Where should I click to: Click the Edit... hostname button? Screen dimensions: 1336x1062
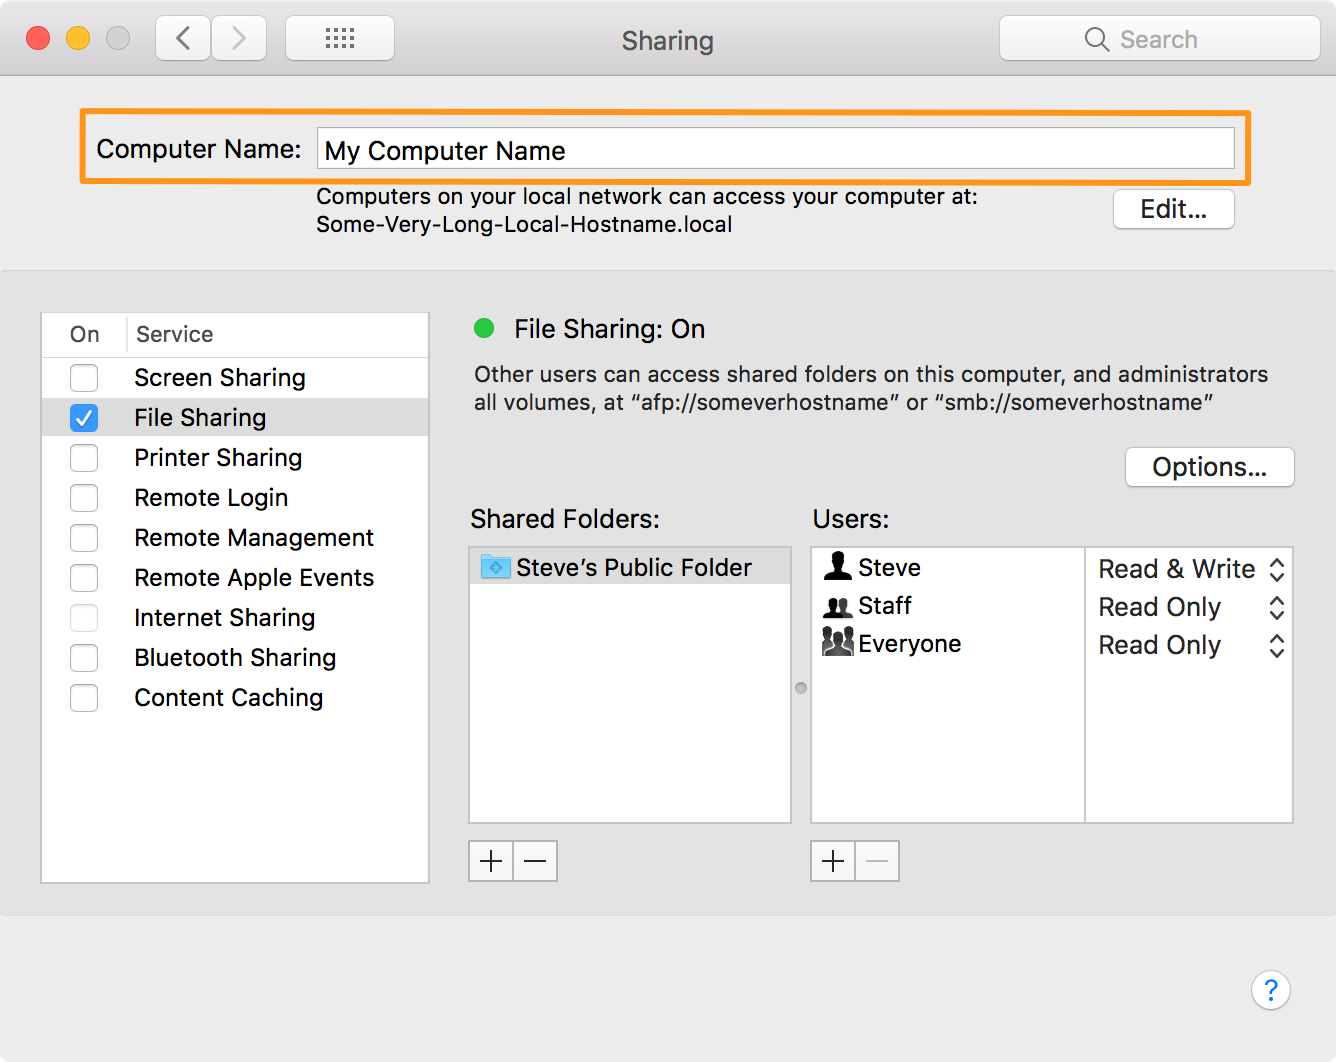pos(1174,209)
